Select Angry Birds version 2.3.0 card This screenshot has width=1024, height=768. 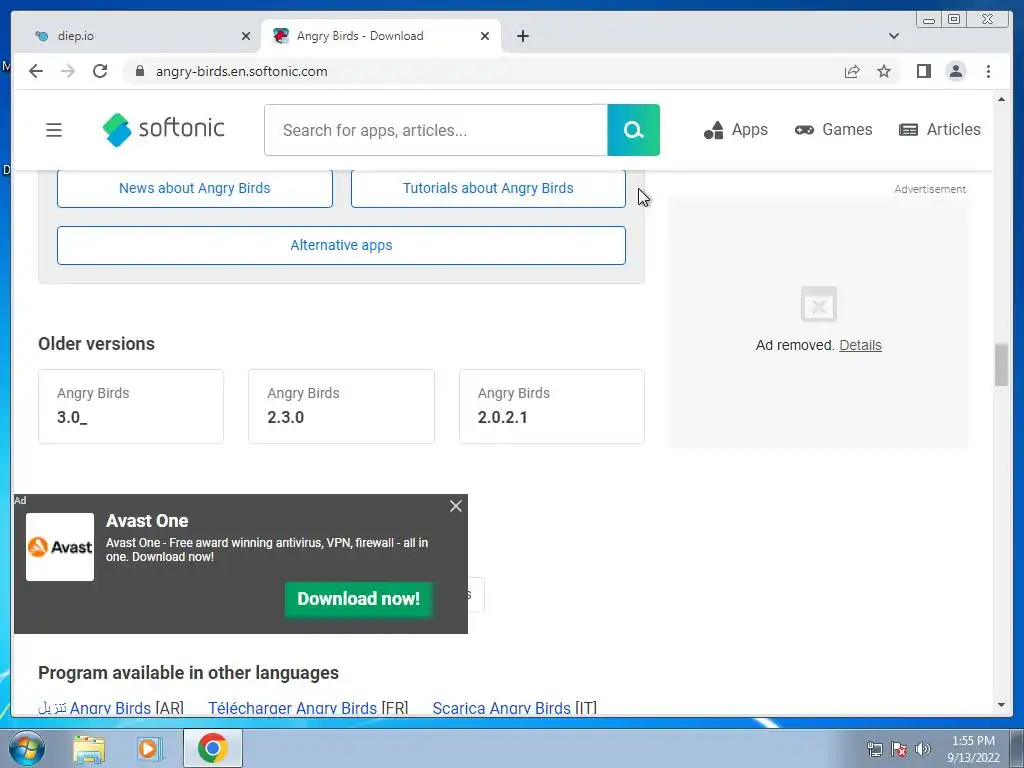pos(341,406)
